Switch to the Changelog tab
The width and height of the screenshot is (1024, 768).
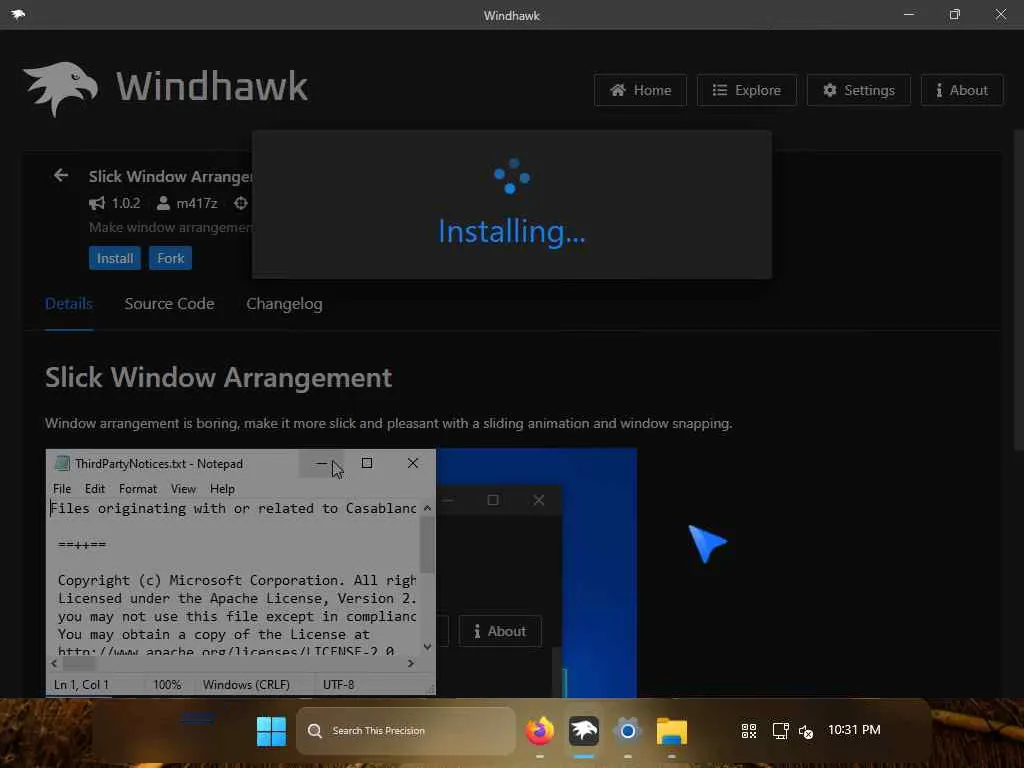point(284,304)
